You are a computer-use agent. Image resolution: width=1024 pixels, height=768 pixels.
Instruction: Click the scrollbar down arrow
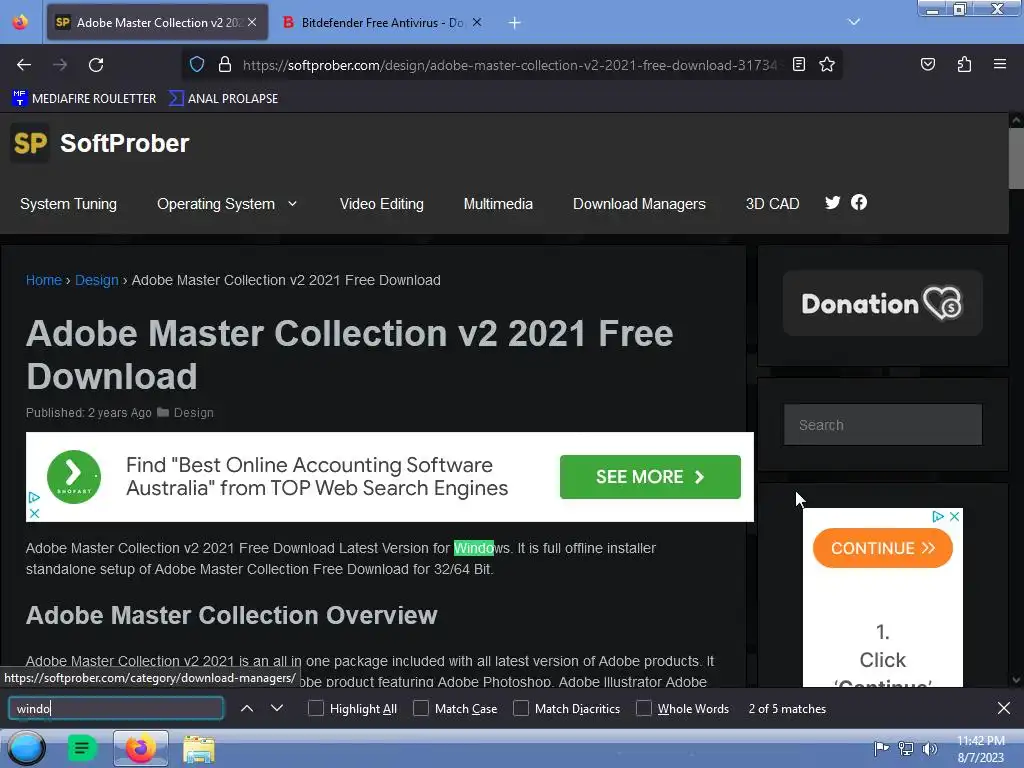[1016, 680]
